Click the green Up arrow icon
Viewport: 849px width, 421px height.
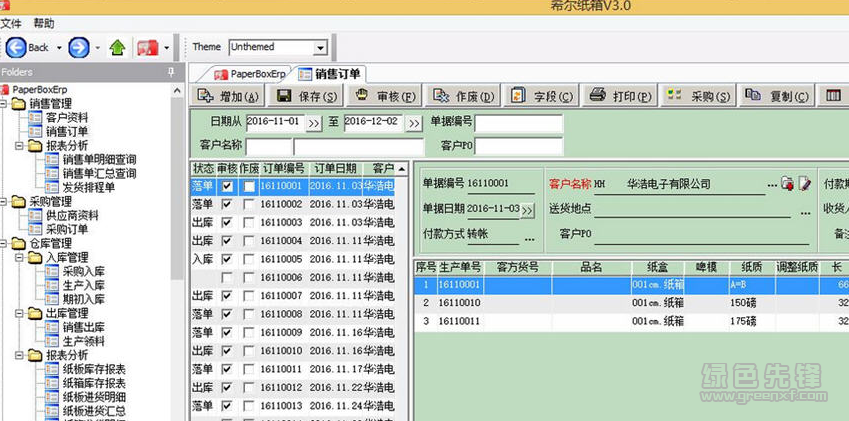click(x=117, y=48)
